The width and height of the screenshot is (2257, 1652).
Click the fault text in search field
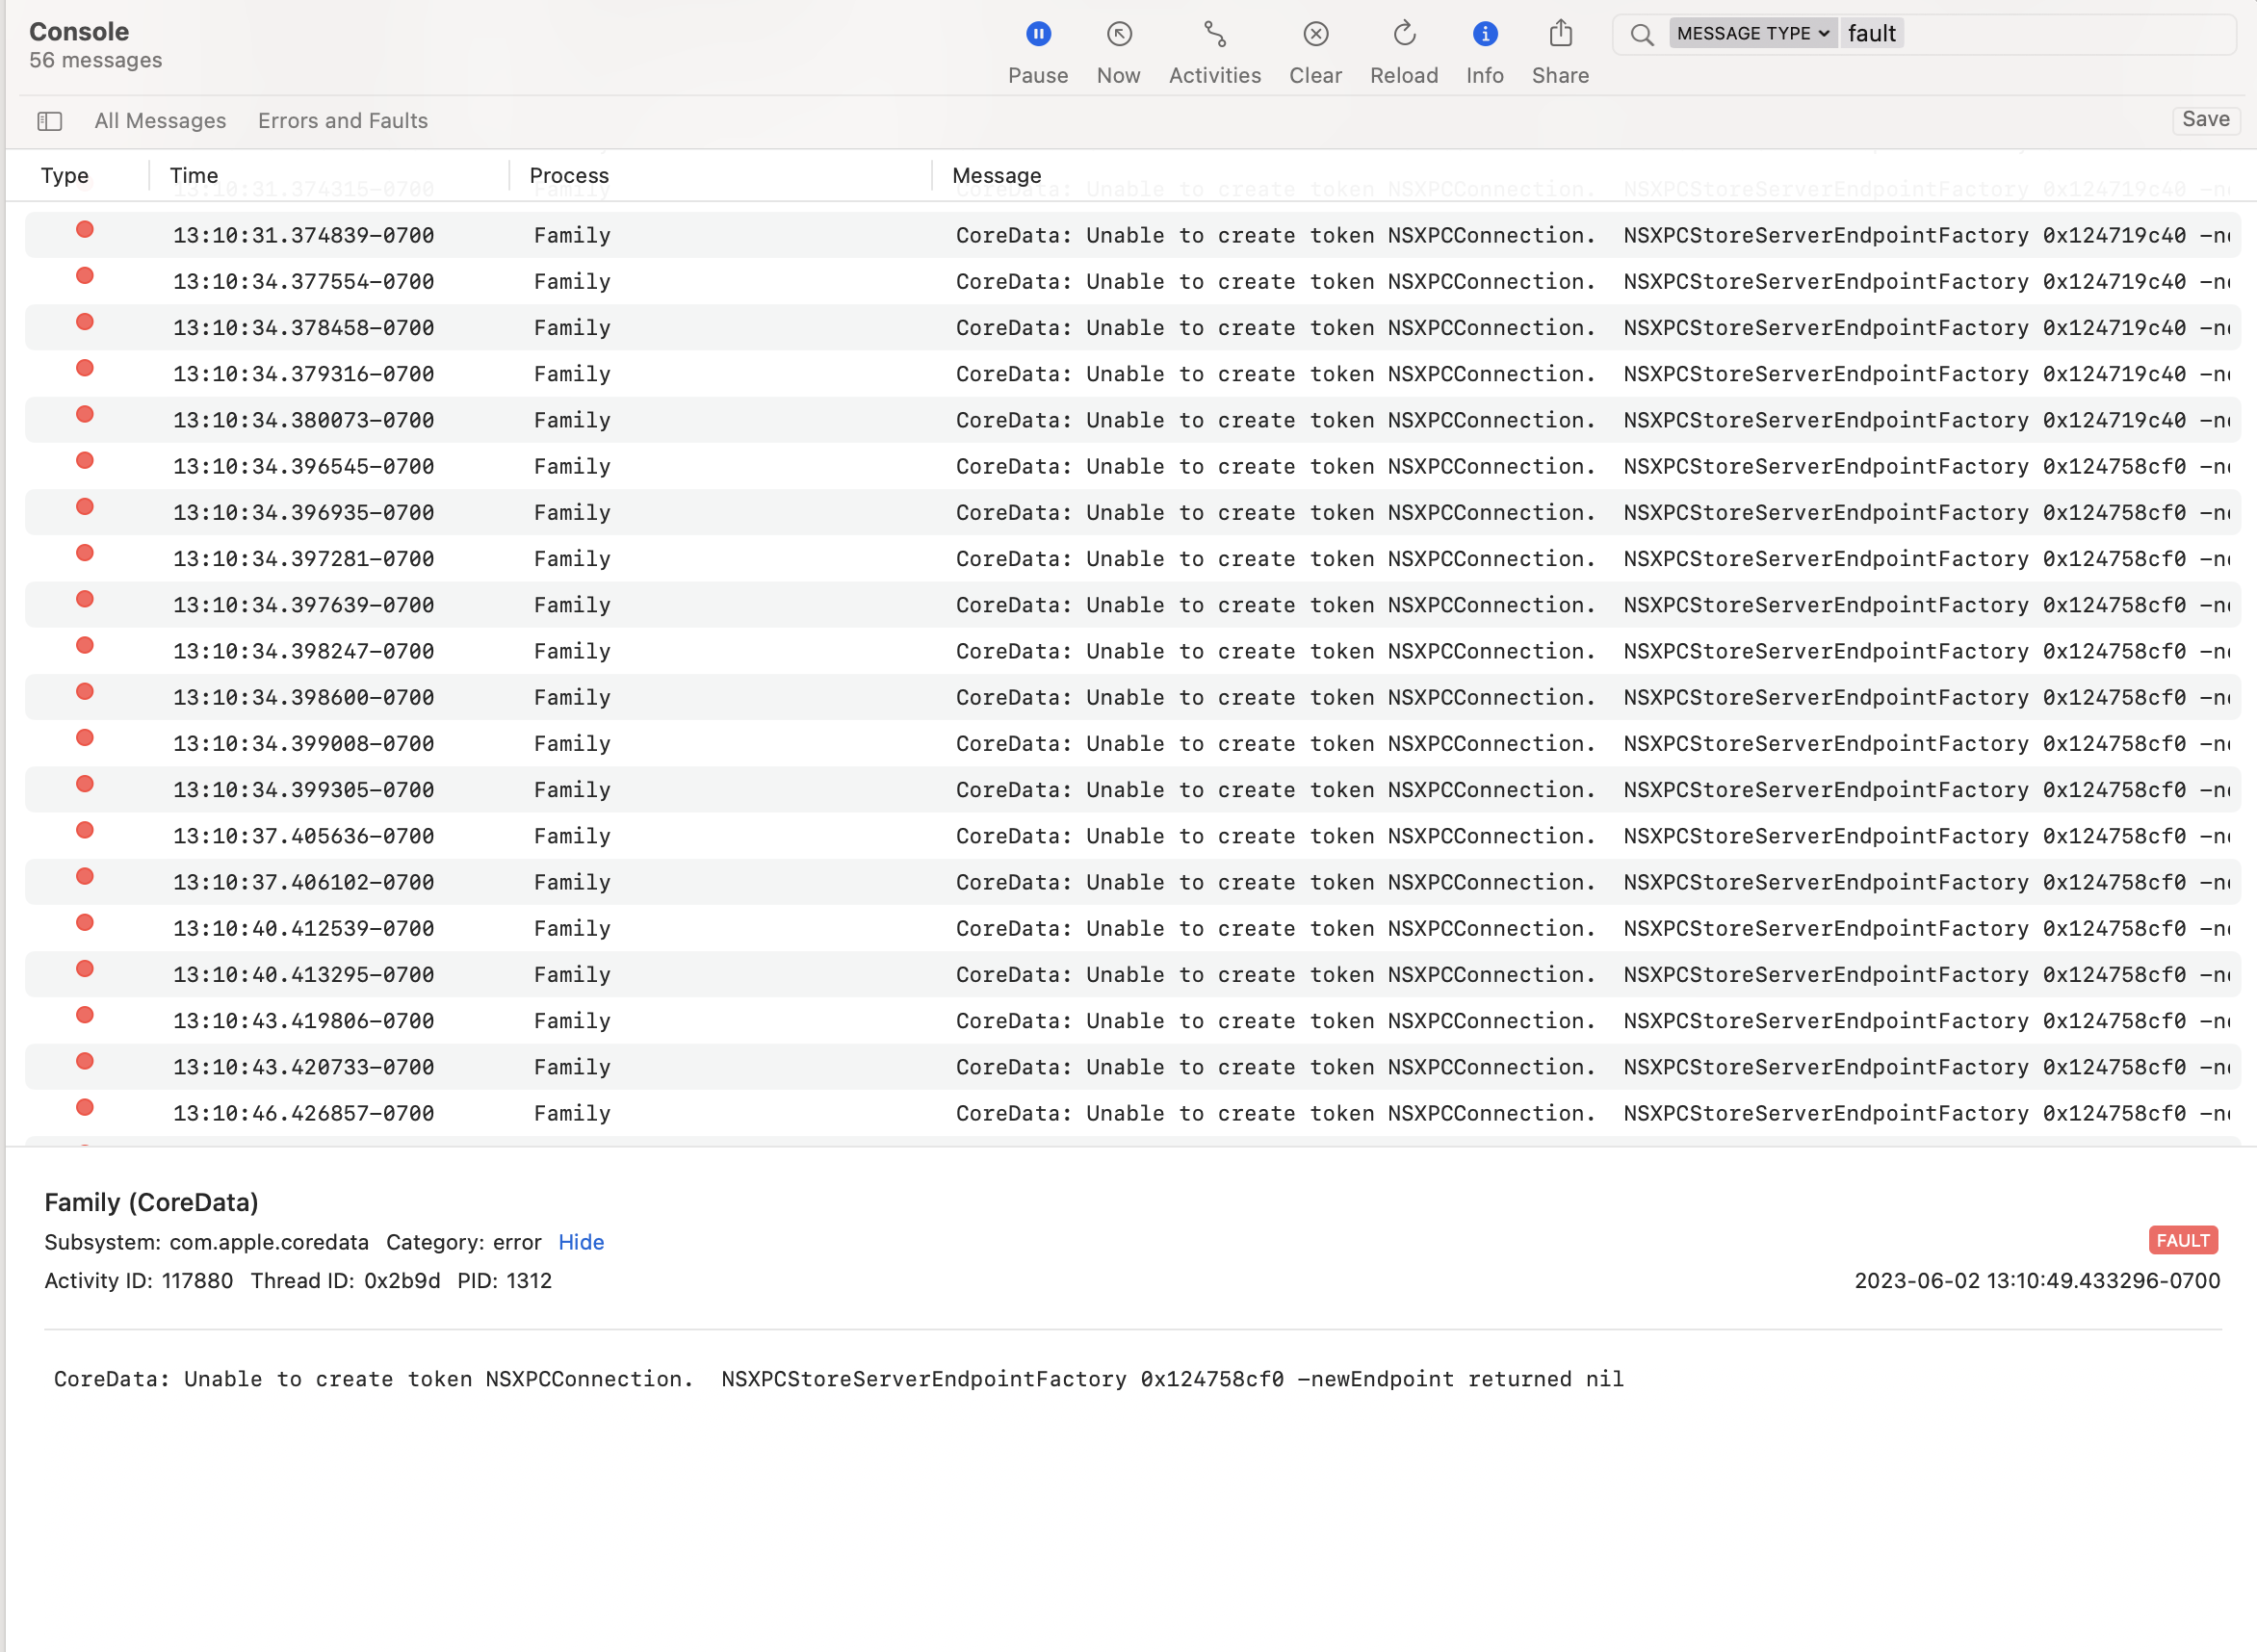(1871, 34)
